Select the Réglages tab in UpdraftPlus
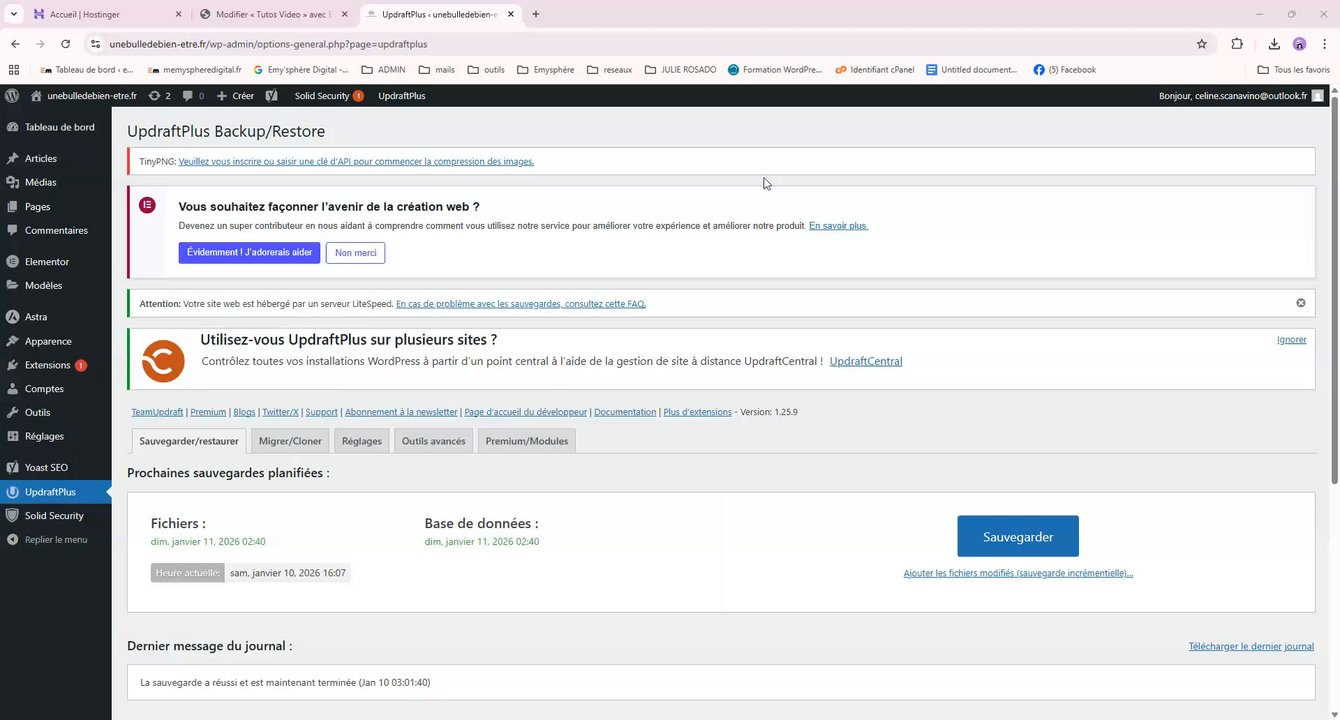Screen dimensions: 1340x720 362,441
